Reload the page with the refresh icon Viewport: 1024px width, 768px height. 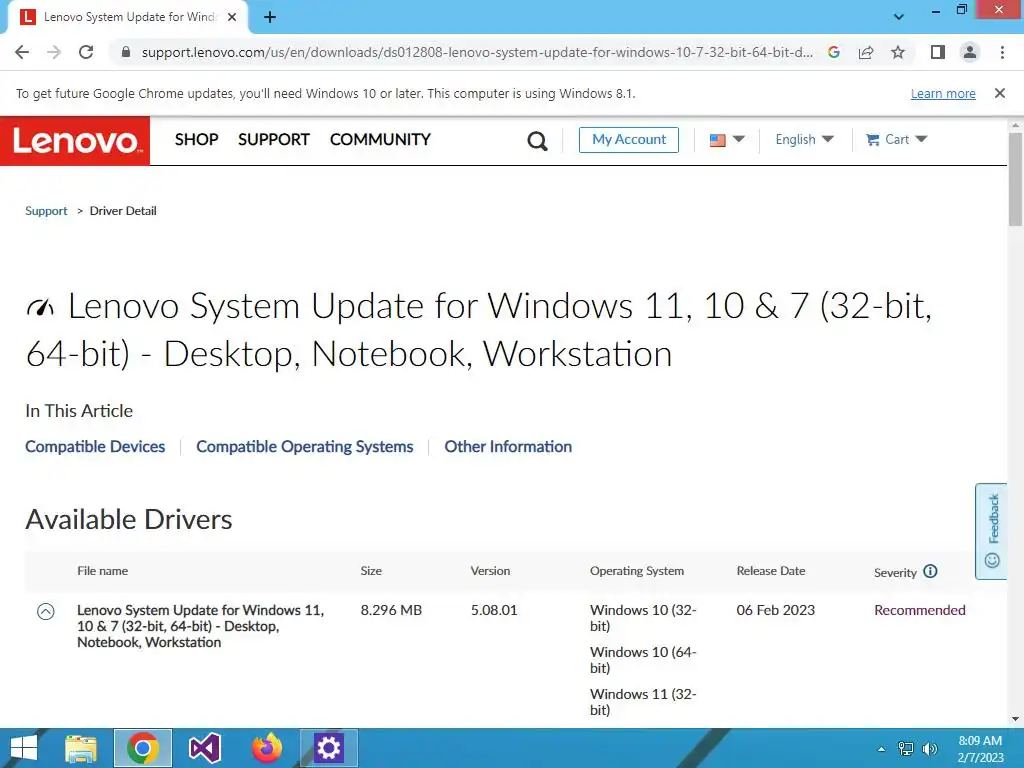(86, 52)
